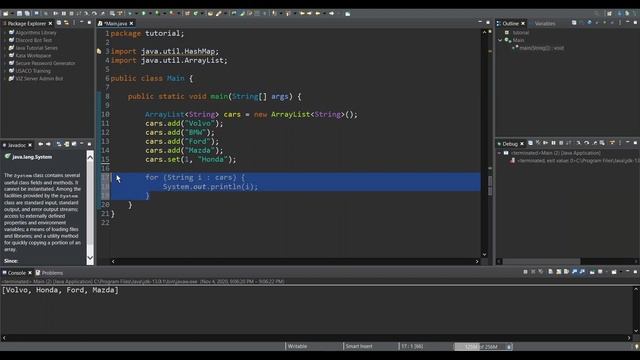Select the Outline tab
The height and width of the screenshot is (360, 640).
[510, 23]
